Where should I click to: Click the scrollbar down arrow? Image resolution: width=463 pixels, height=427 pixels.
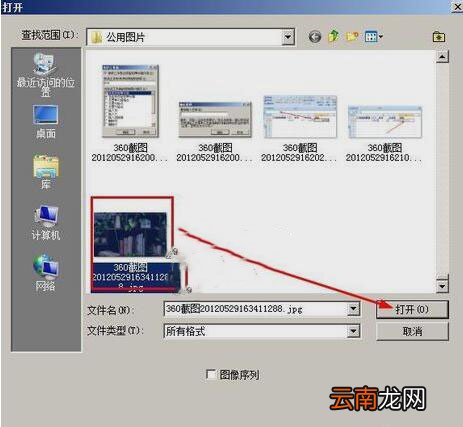click(x=442, y=286)
